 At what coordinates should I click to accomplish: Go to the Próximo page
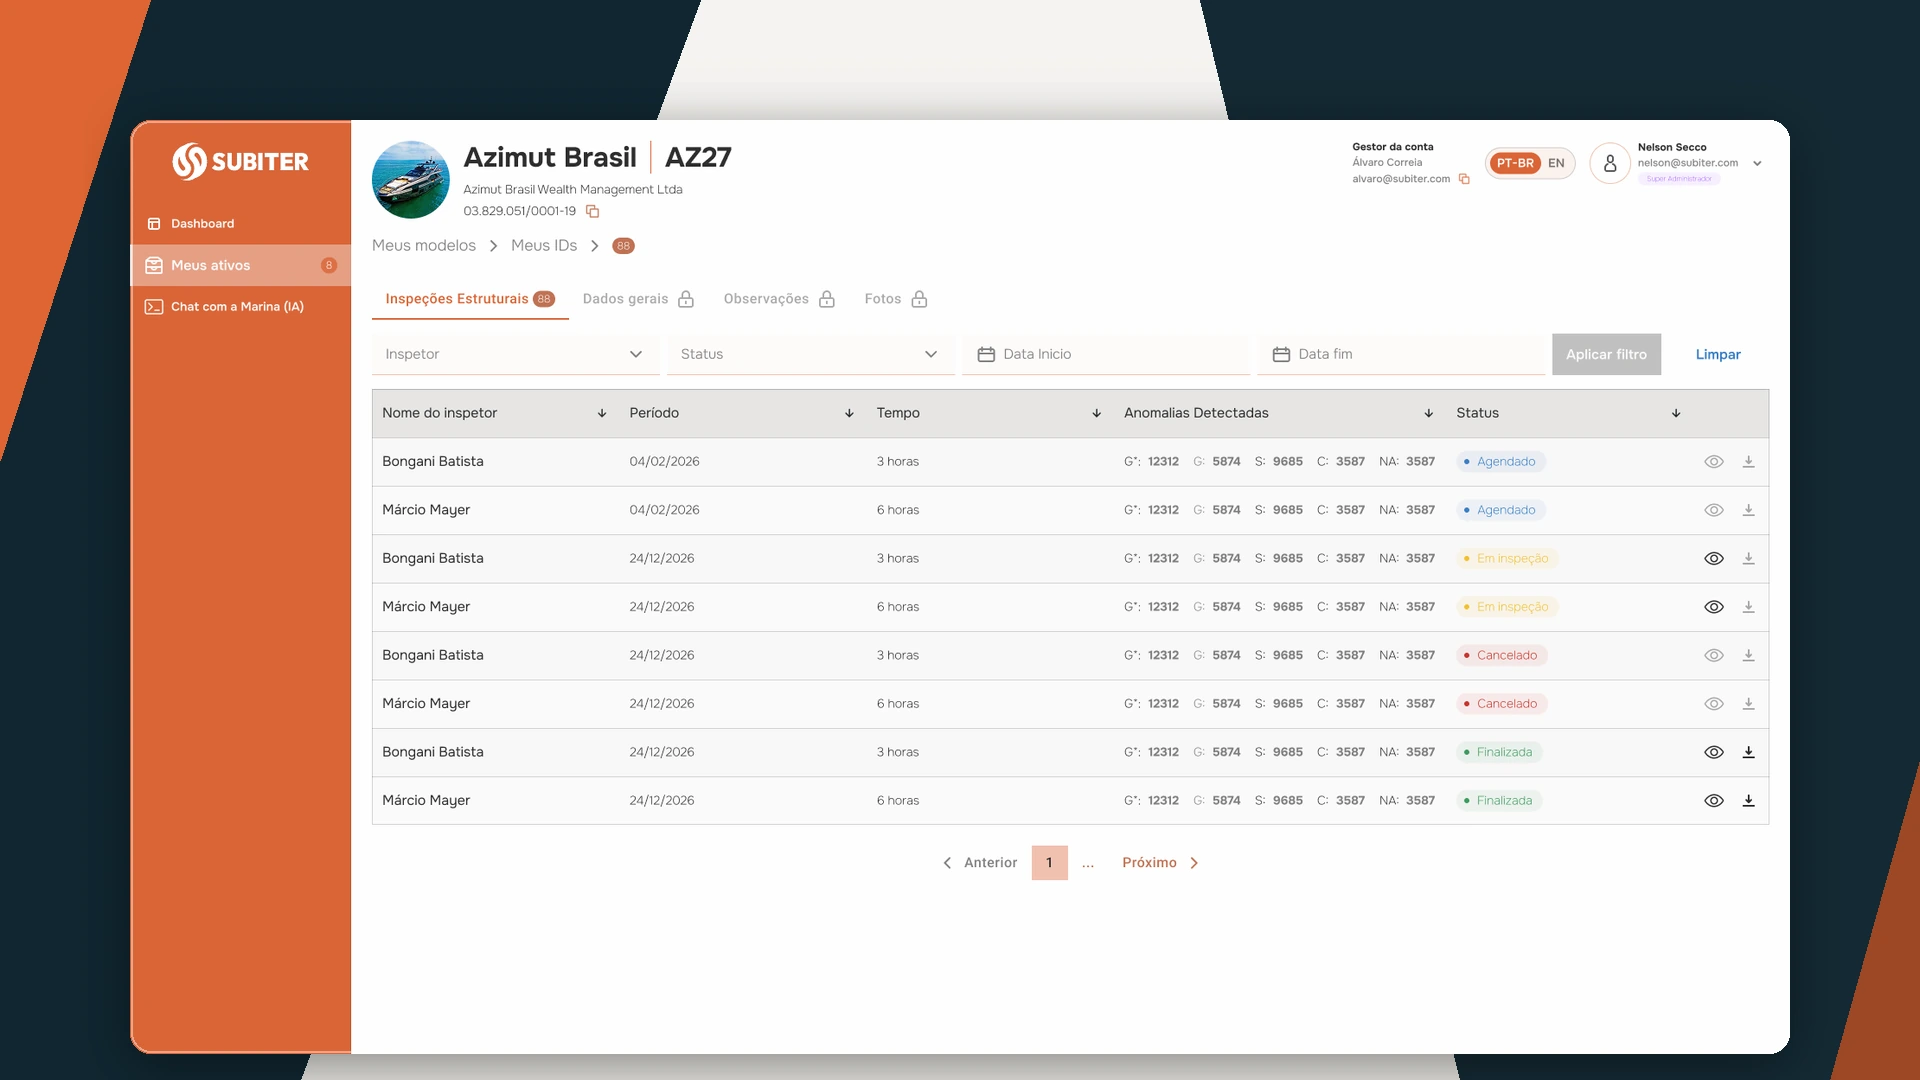click(1161, 863)
